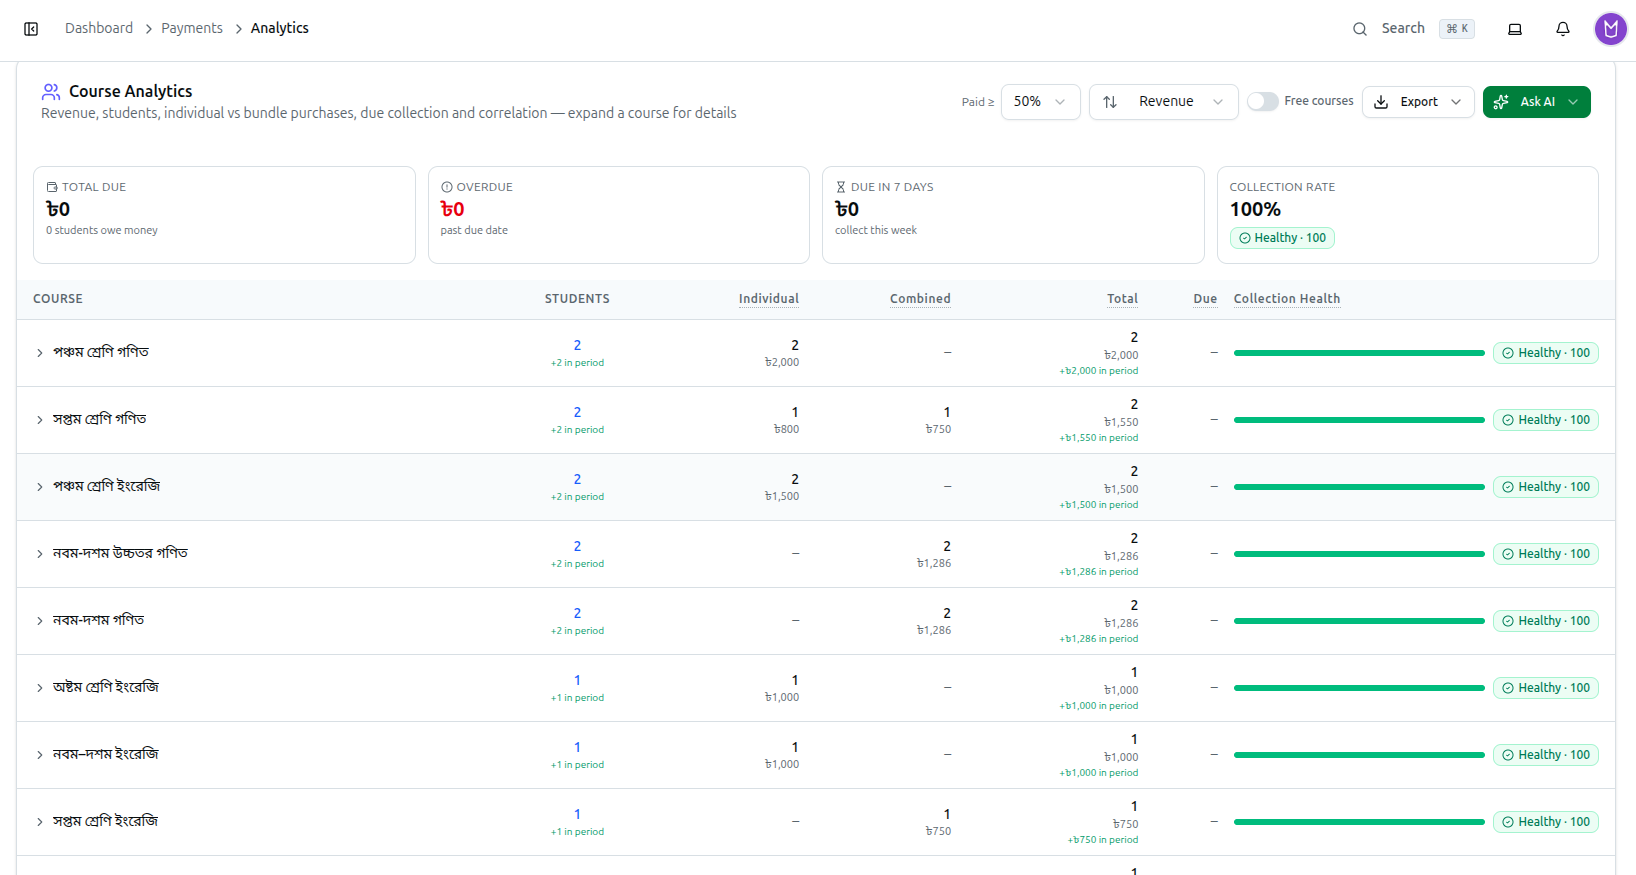Open the Revenue sort dropdown

pos(1163,102)
